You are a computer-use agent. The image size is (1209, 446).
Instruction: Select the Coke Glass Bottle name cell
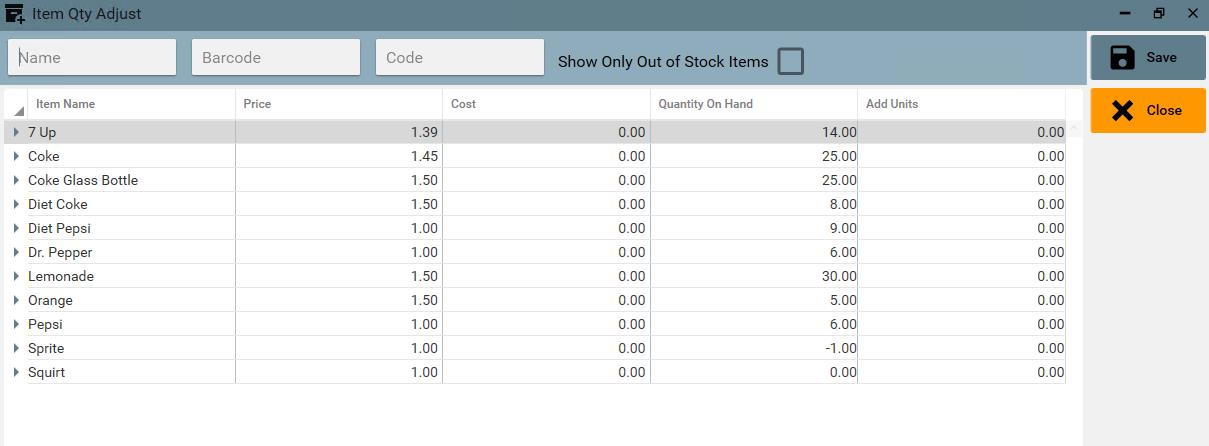(131, 180)
